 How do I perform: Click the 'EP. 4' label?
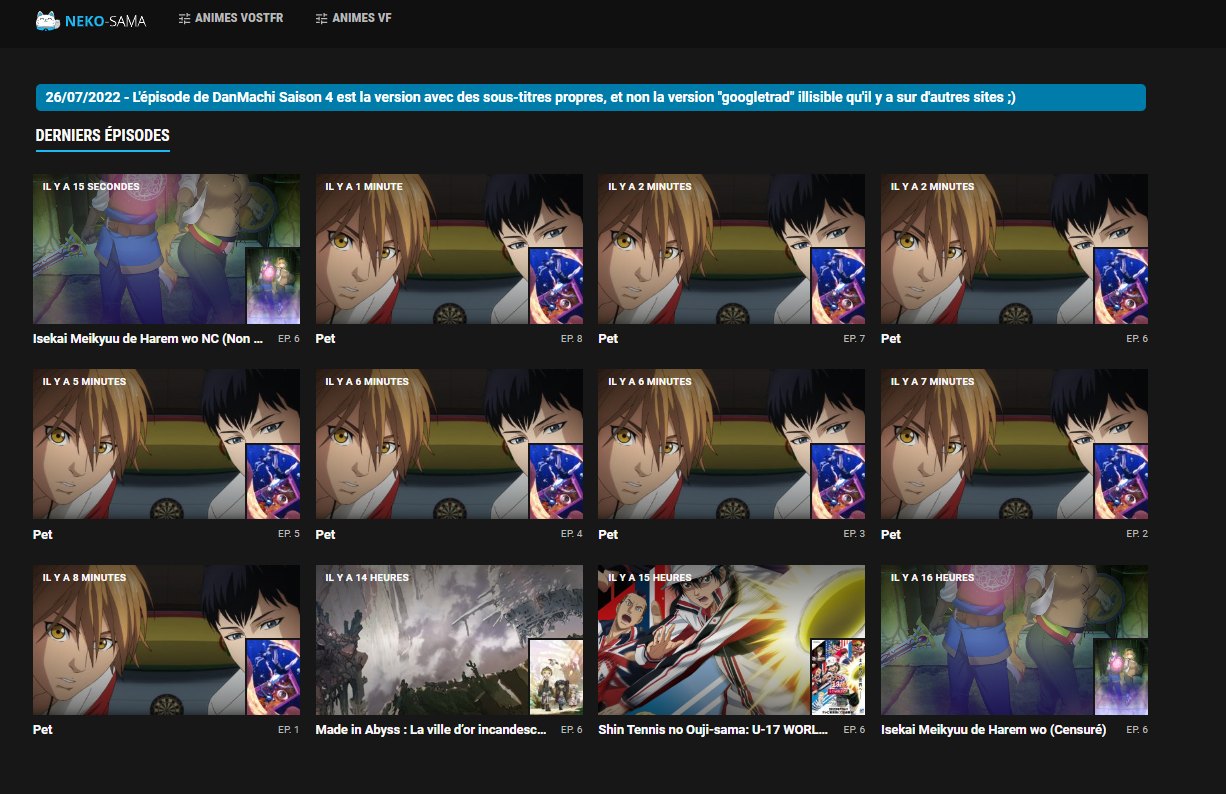point(572,534)
